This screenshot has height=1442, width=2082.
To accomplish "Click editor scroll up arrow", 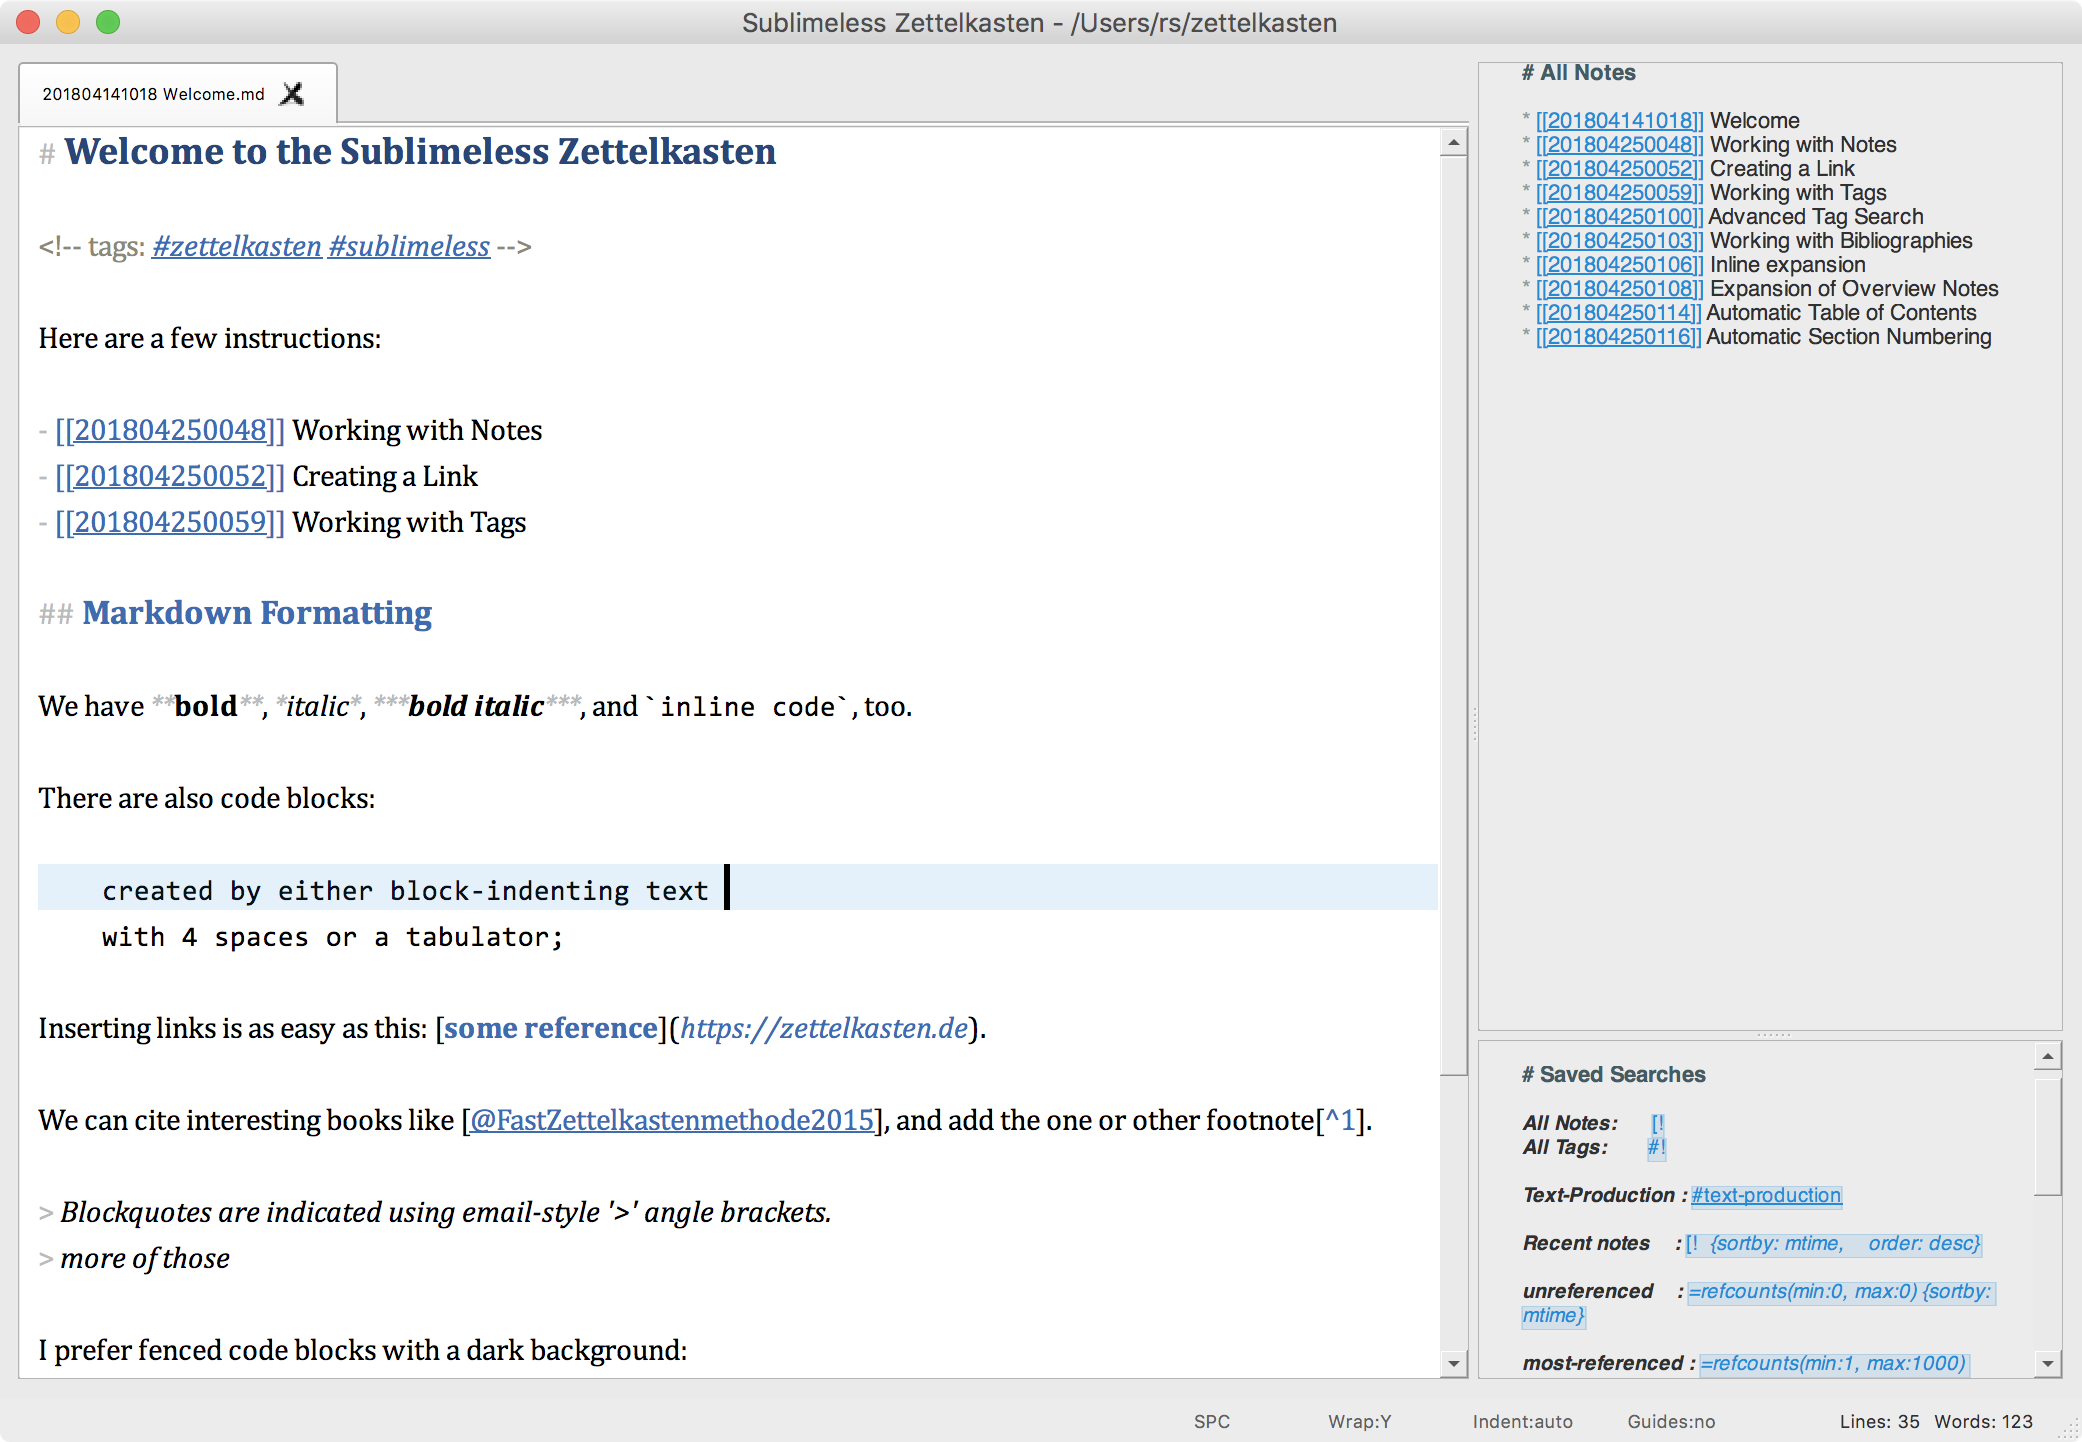I will pos(1453,144).
